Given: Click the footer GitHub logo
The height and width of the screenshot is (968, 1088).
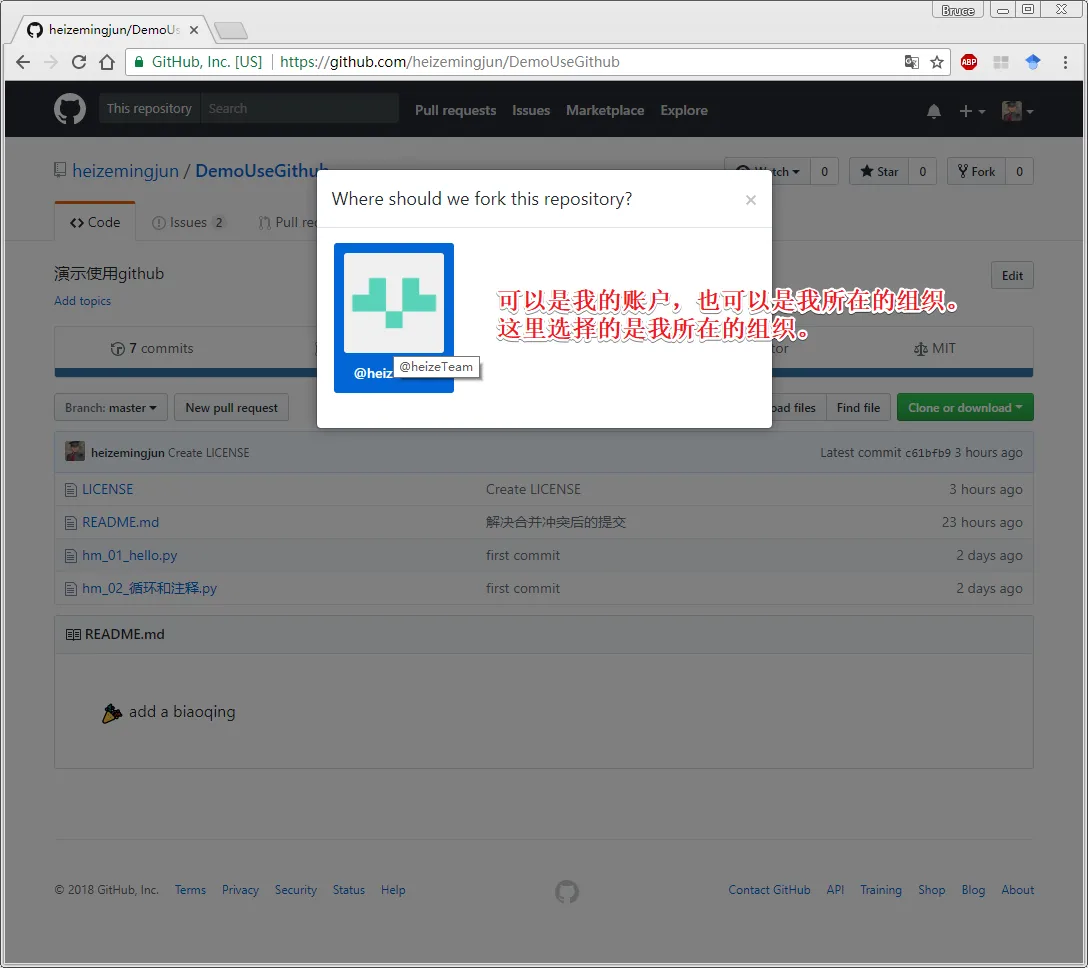Looking at the screenshot, I should click(567, 891).
